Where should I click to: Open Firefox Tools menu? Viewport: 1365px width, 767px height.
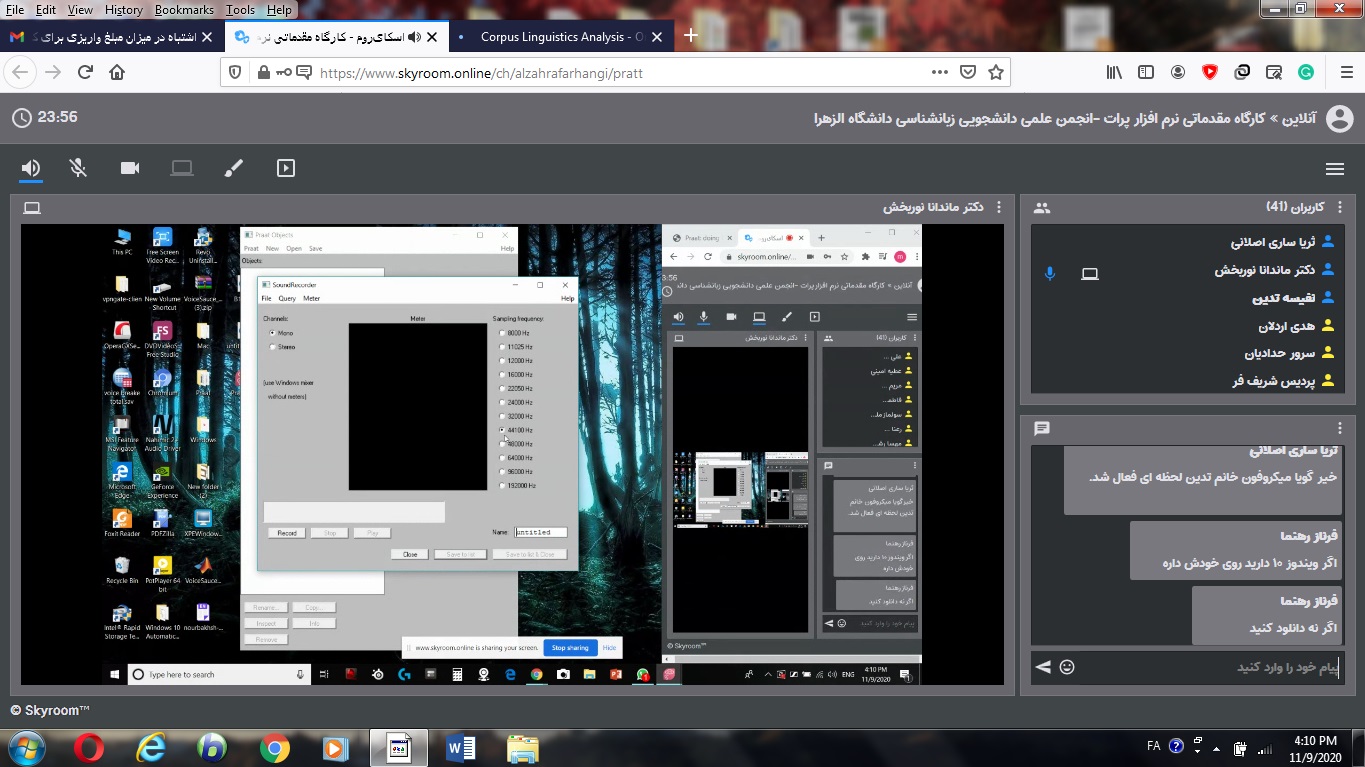pyautogui.click(x=240, y=9)
